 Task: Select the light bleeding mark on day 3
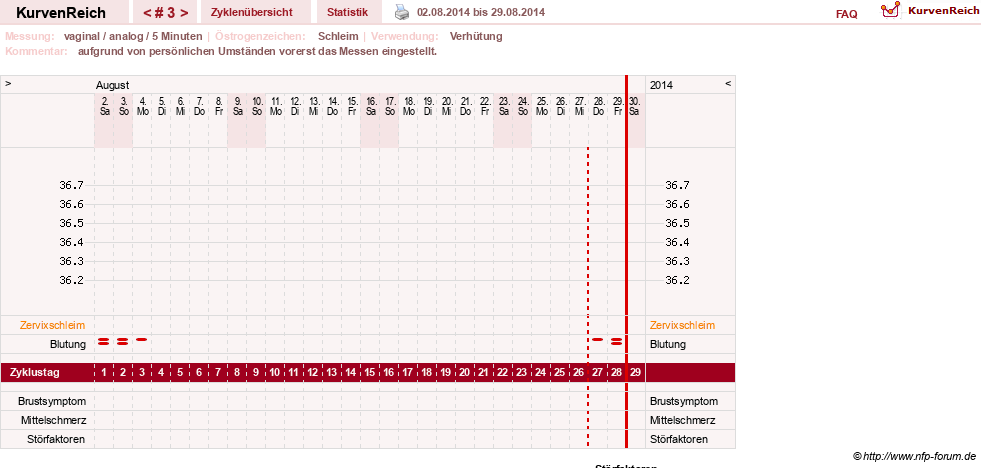(141, 339)
